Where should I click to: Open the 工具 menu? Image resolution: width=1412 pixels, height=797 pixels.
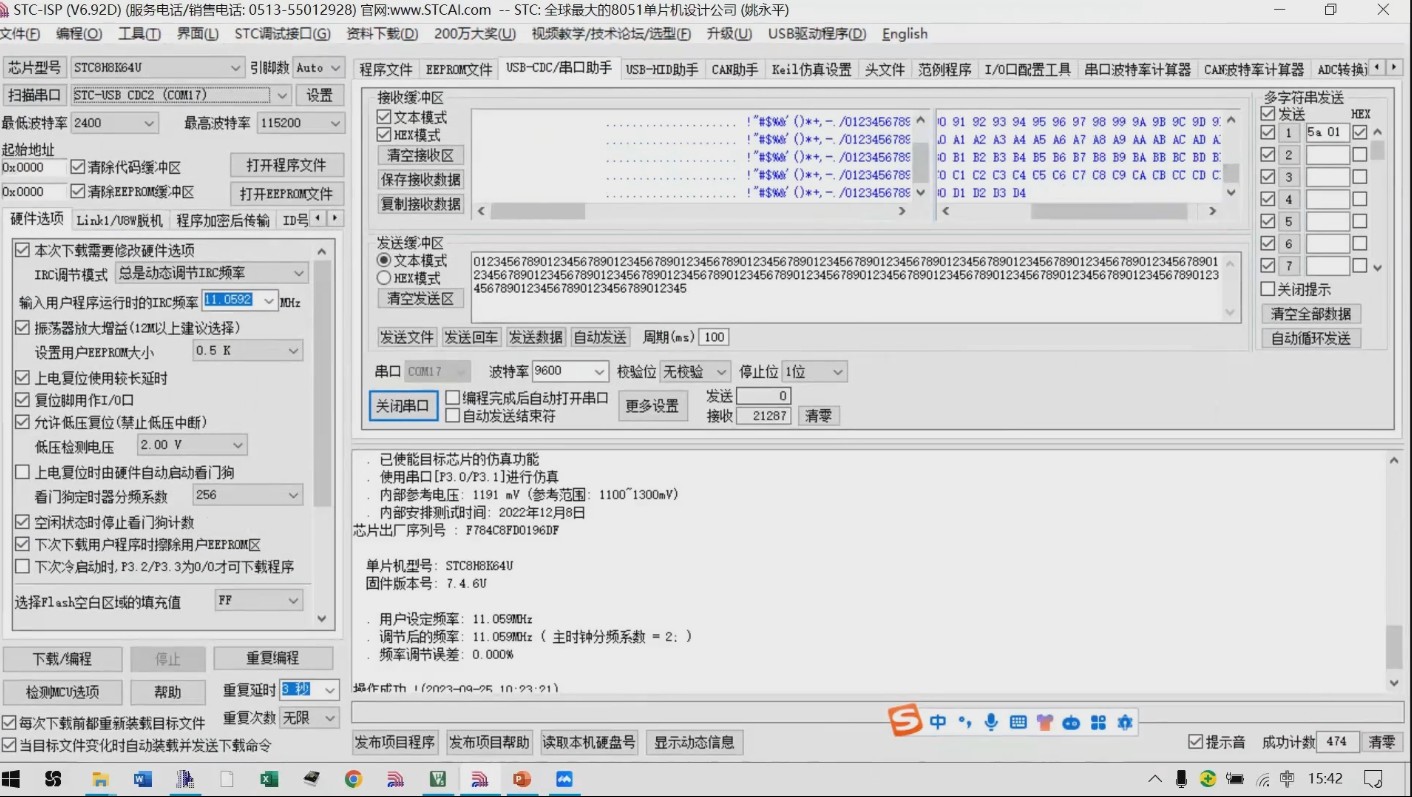pyautogui.click(x=138, y=33)
